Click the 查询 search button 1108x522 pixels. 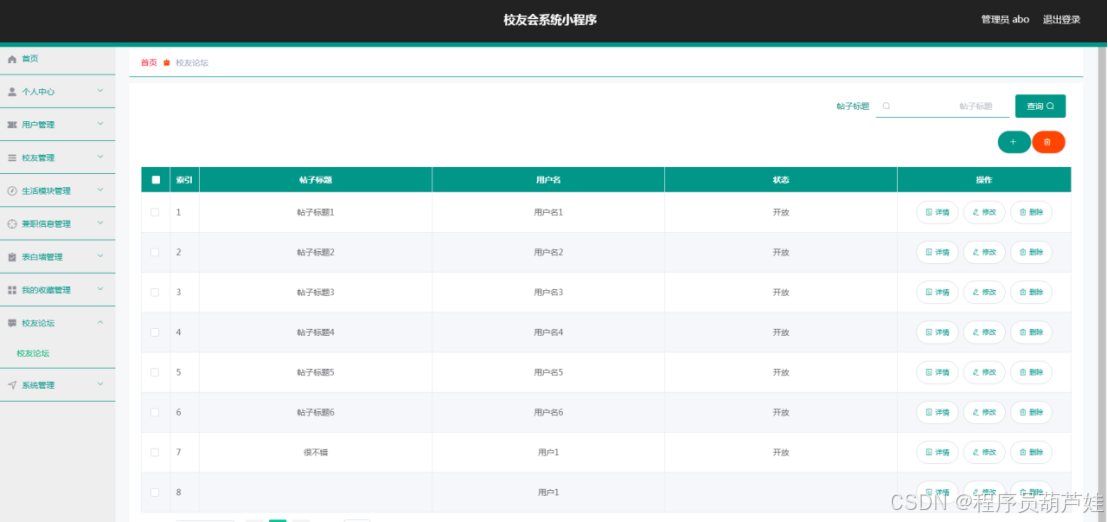(1040, 106)
